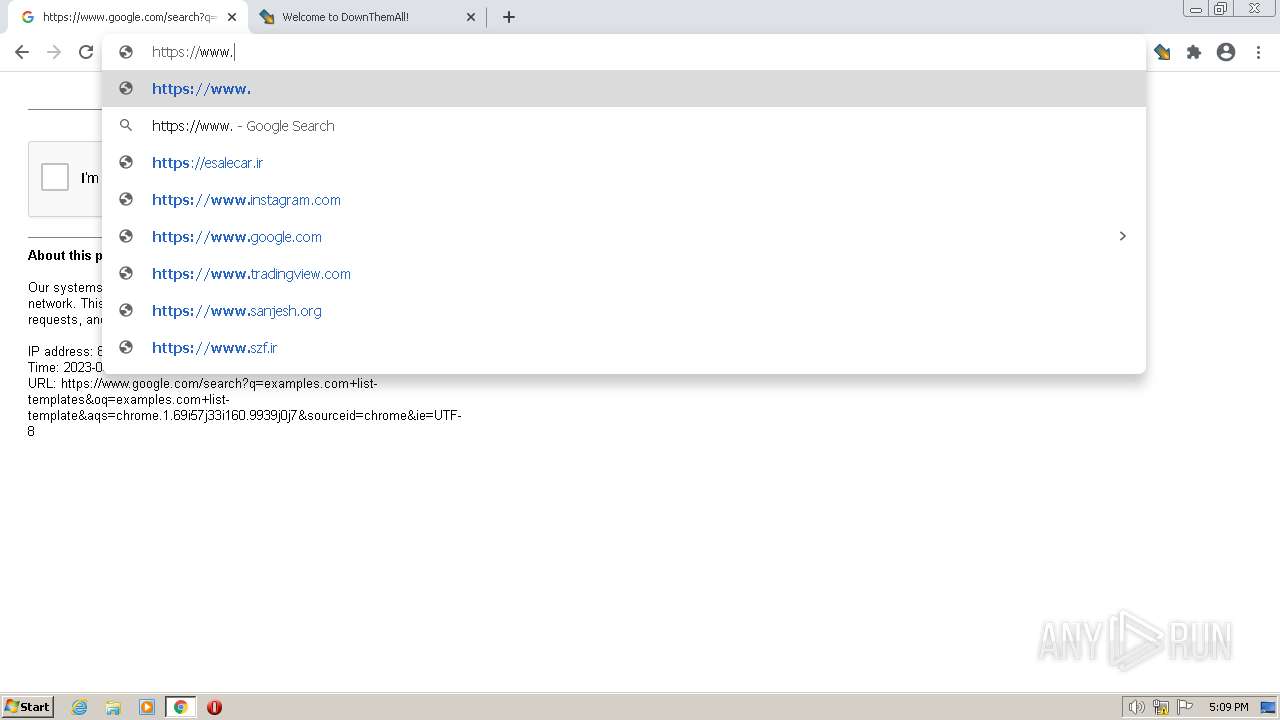Close the Welcome to DownThemAll tab
The image size is (1280, 720).
(471, 17)
